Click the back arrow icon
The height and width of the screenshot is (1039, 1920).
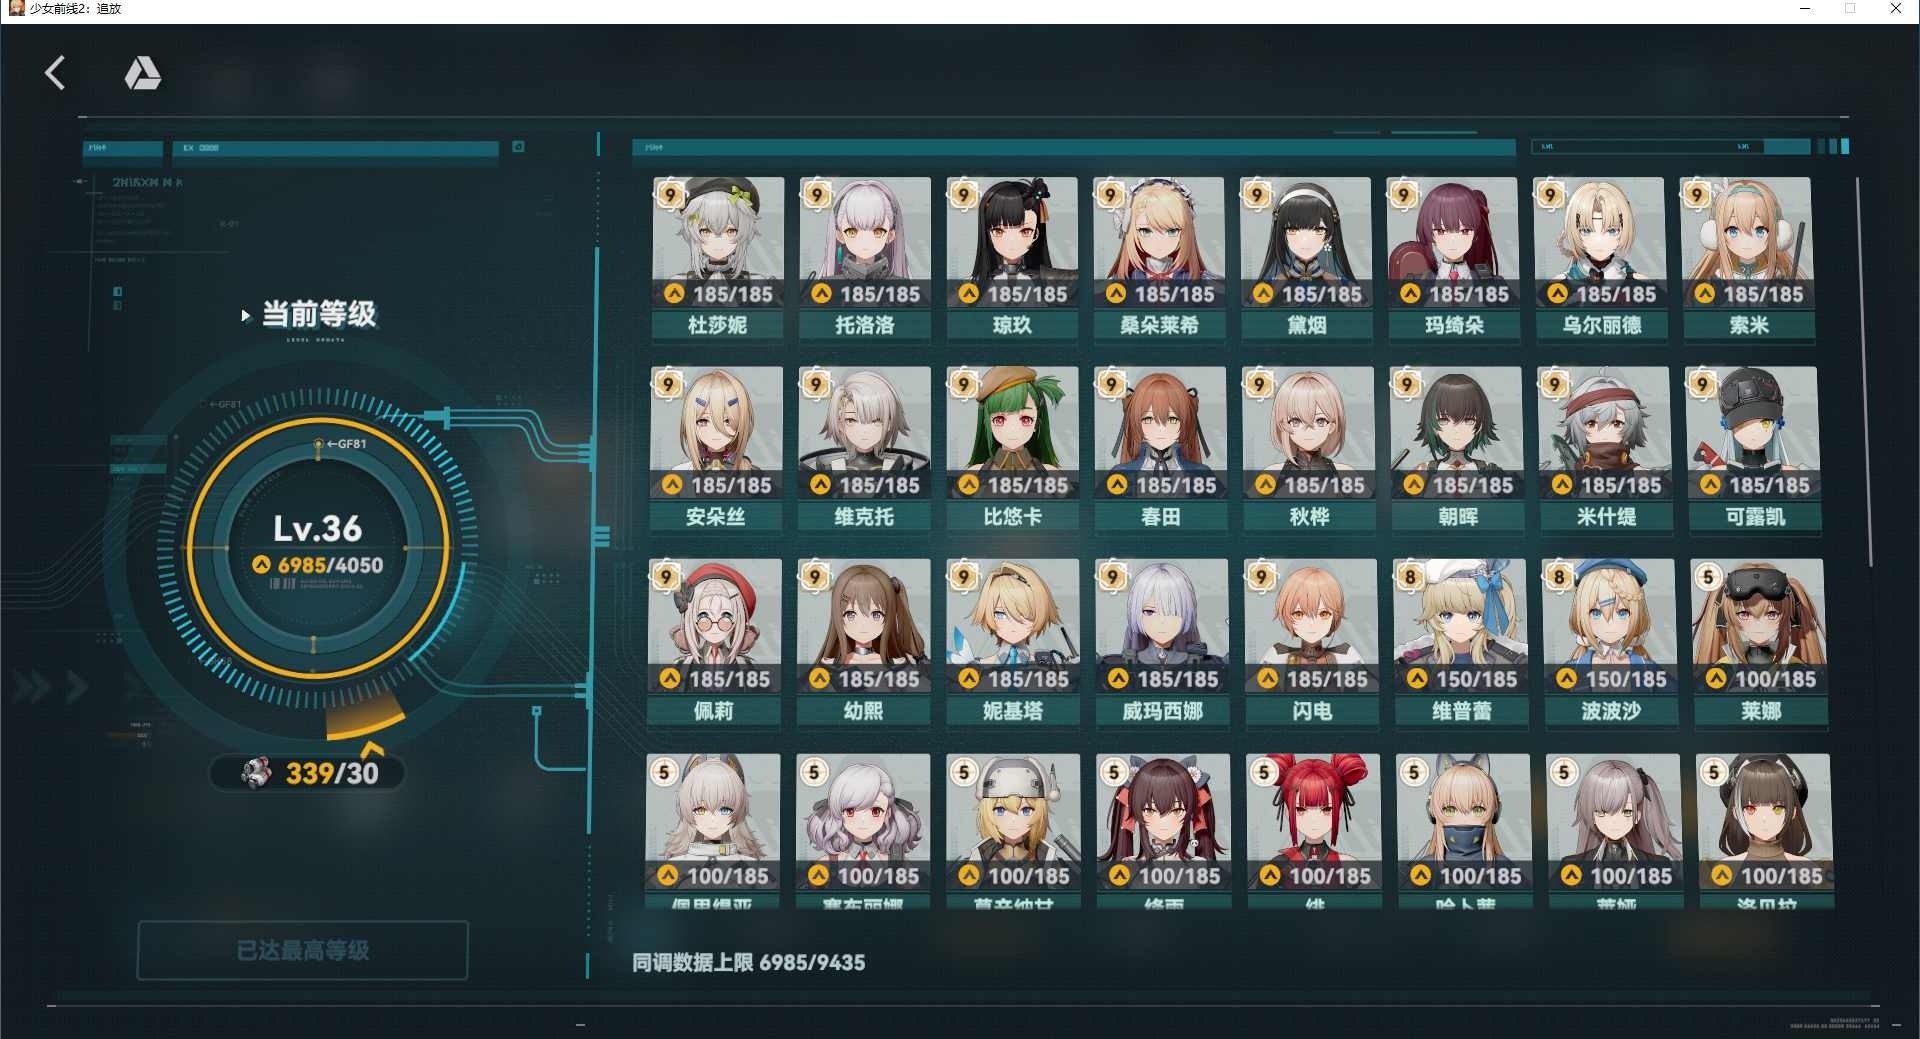[55, 73]
